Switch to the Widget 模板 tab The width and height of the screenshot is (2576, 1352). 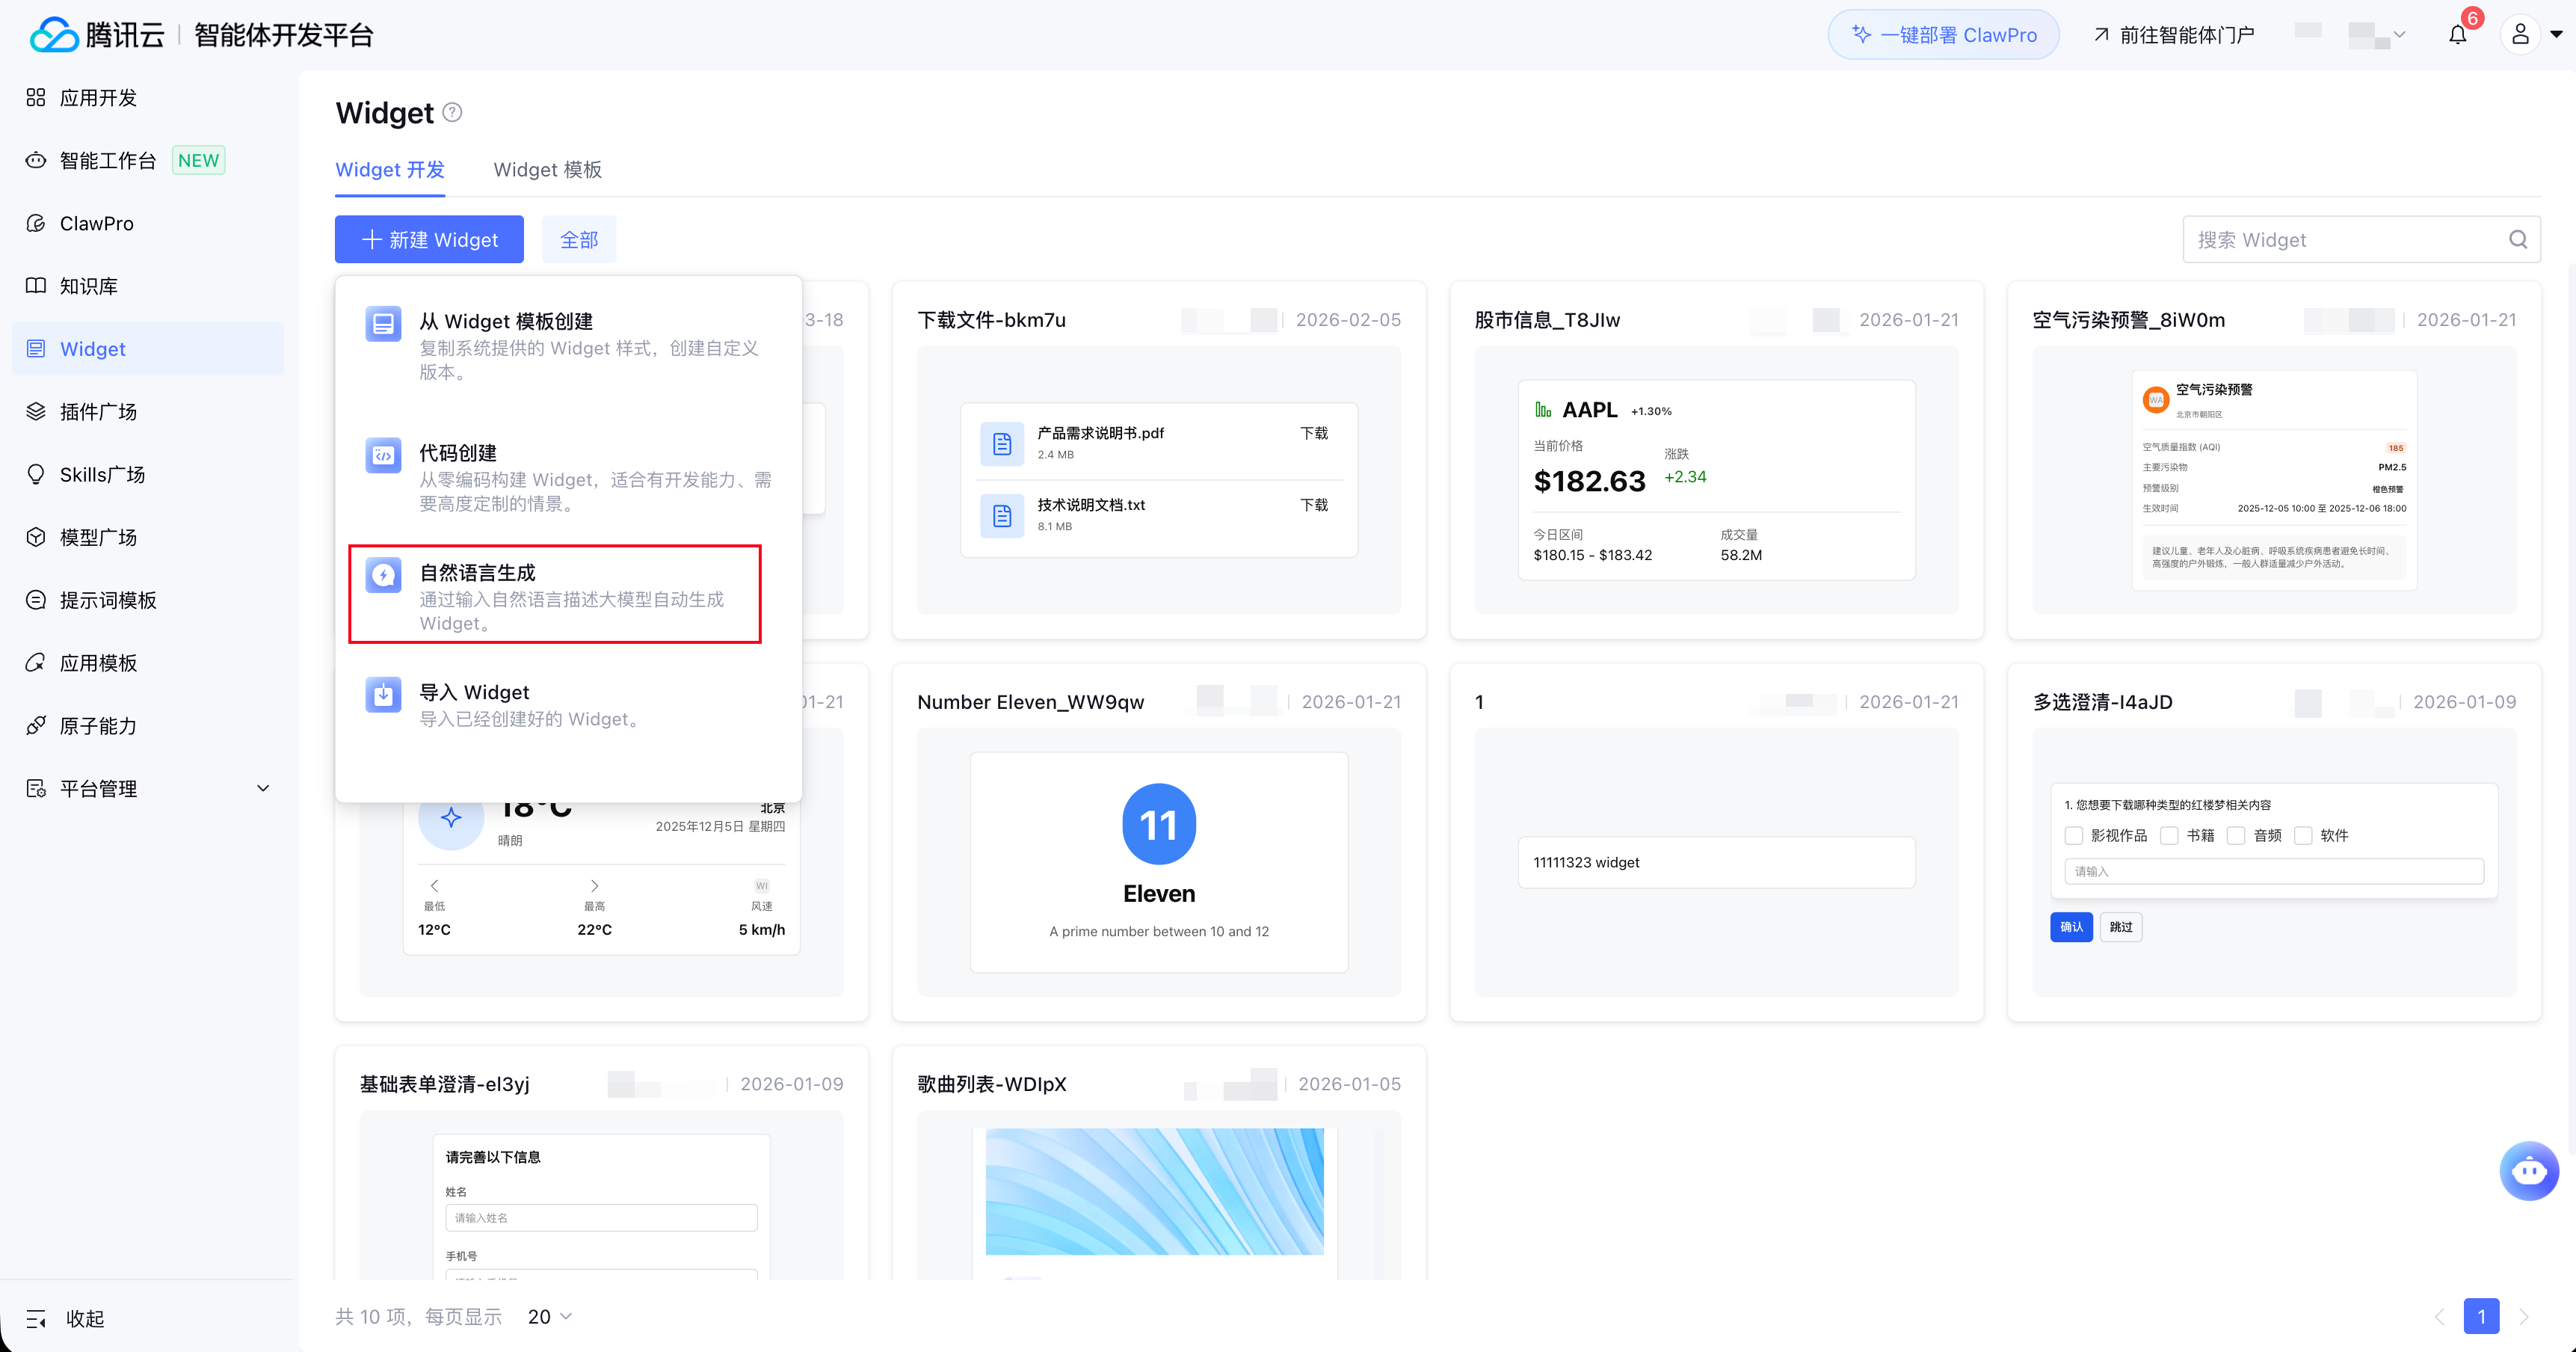547,170
